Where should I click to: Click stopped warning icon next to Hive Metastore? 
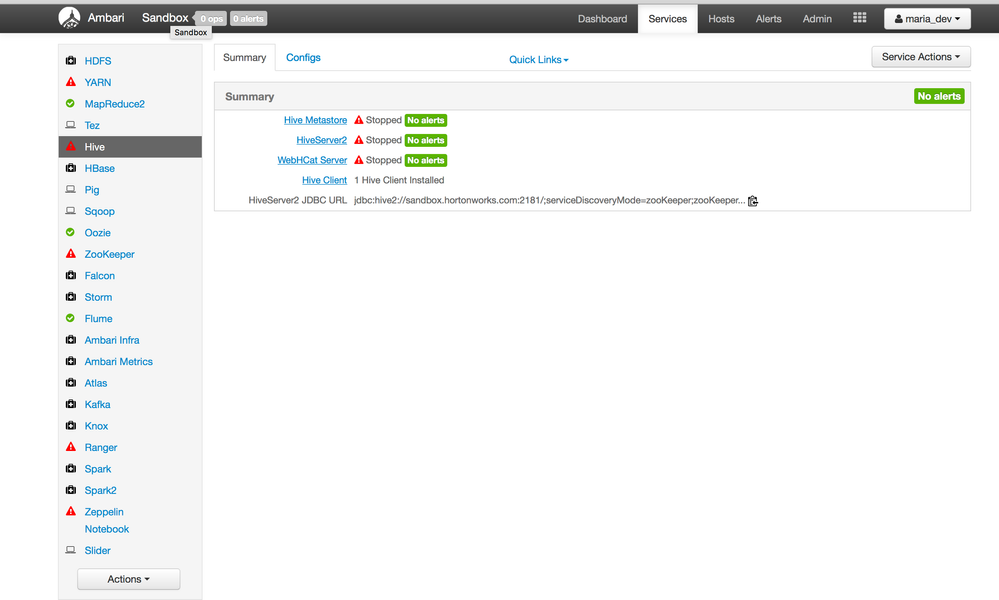point(359,120)
